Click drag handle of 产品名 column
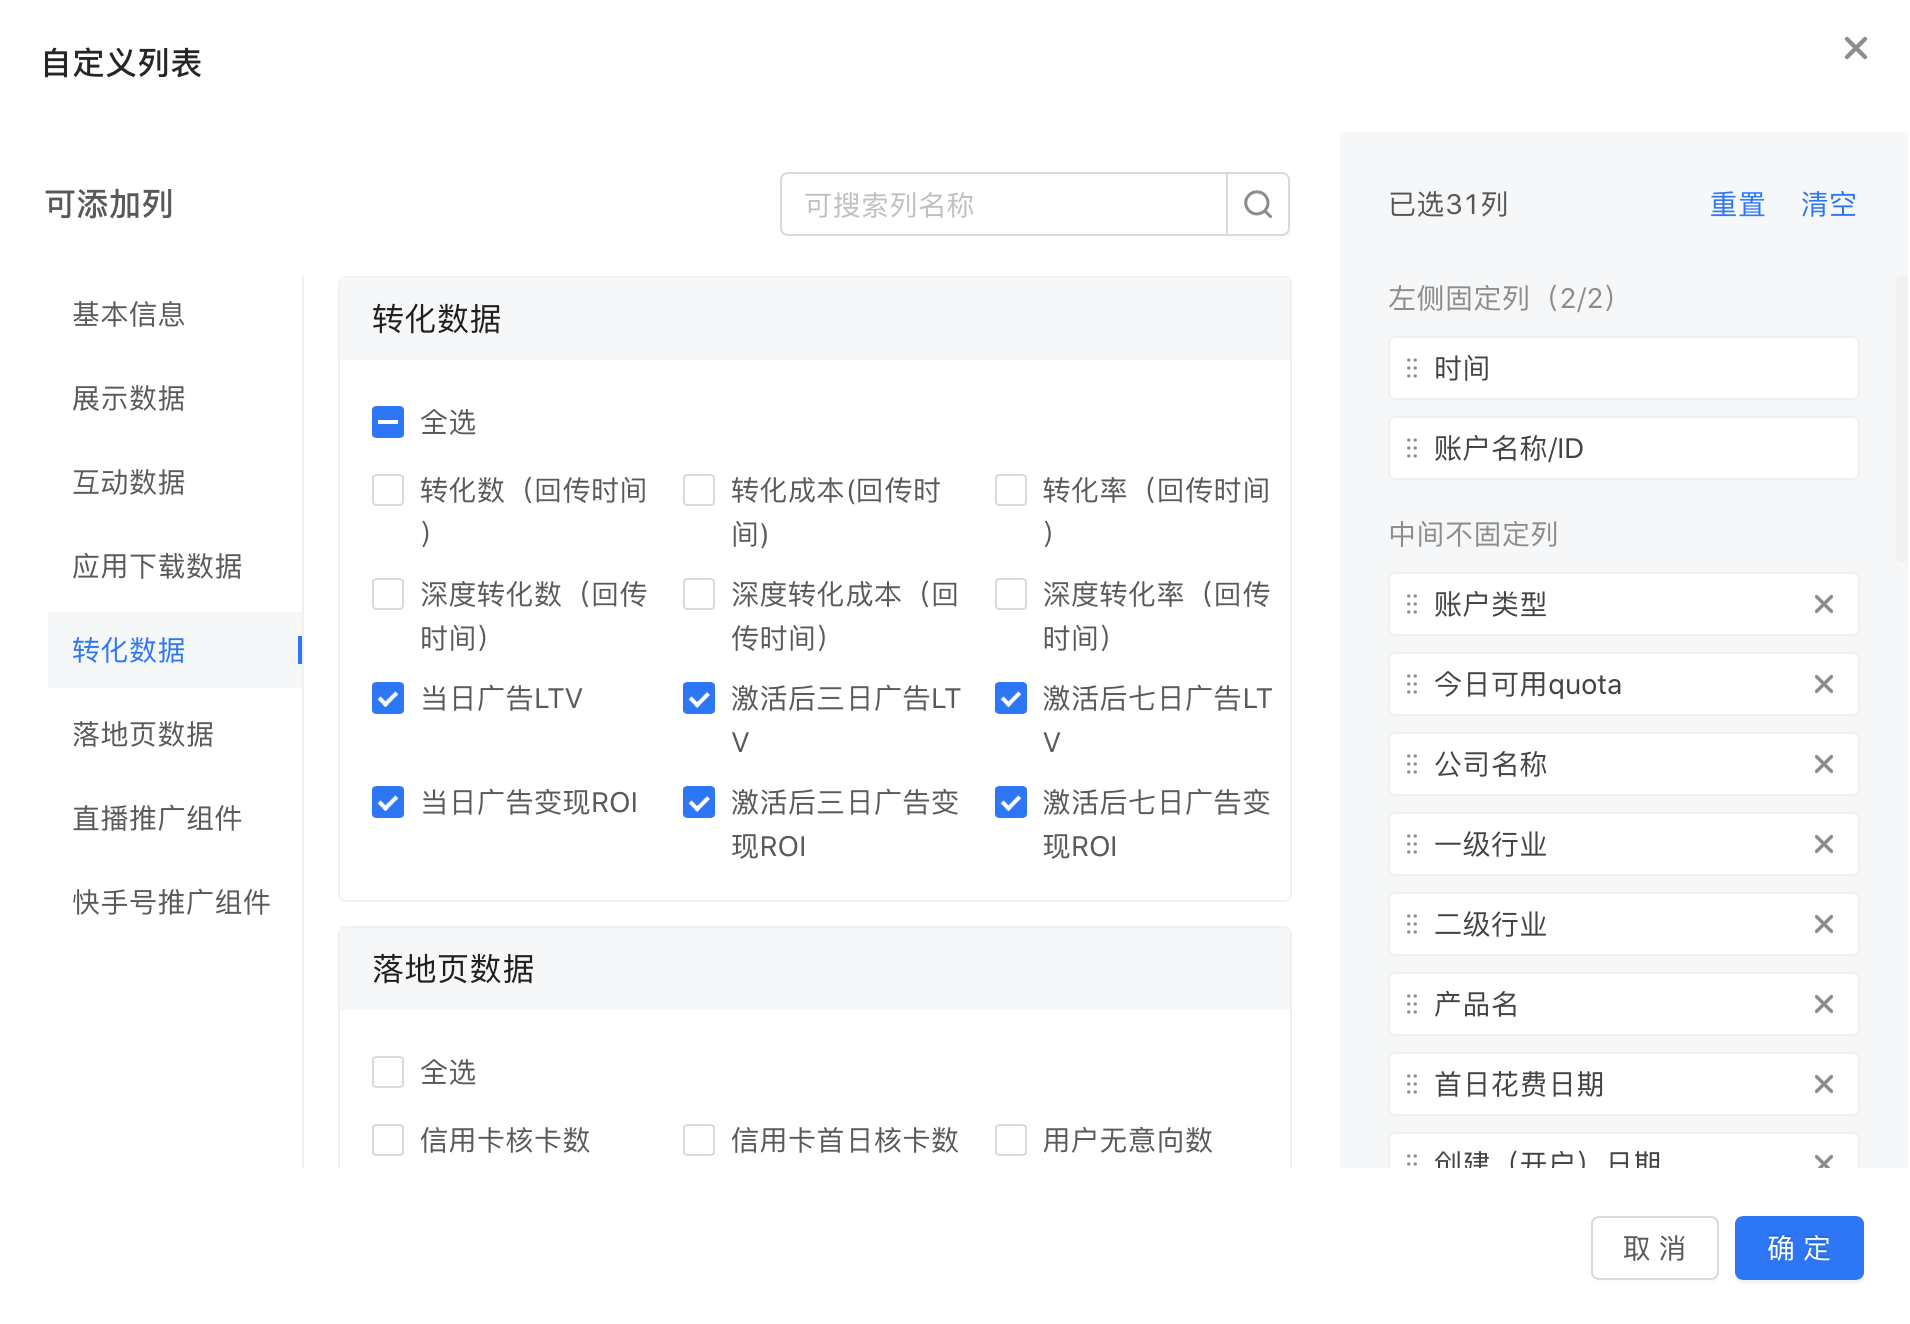 (1412, 1004)
